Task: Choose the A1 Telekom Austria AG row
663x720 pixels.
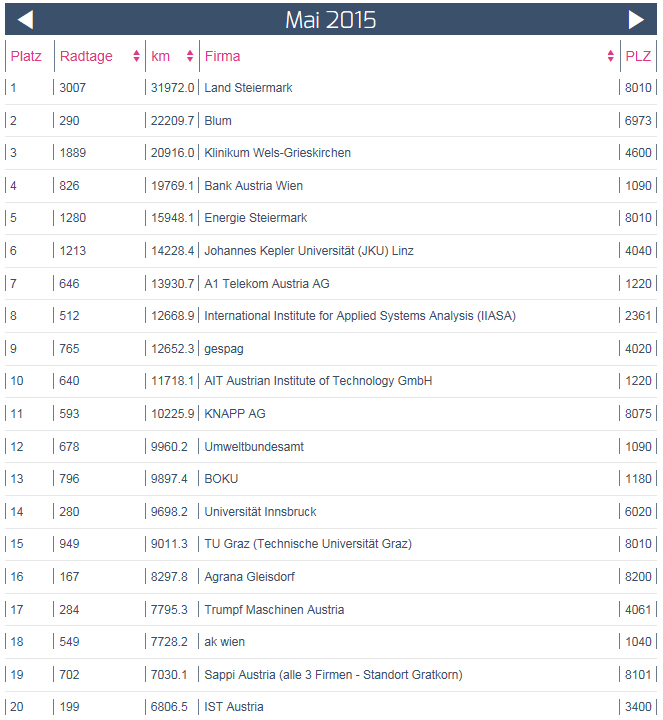Action: tap(266, 284)
